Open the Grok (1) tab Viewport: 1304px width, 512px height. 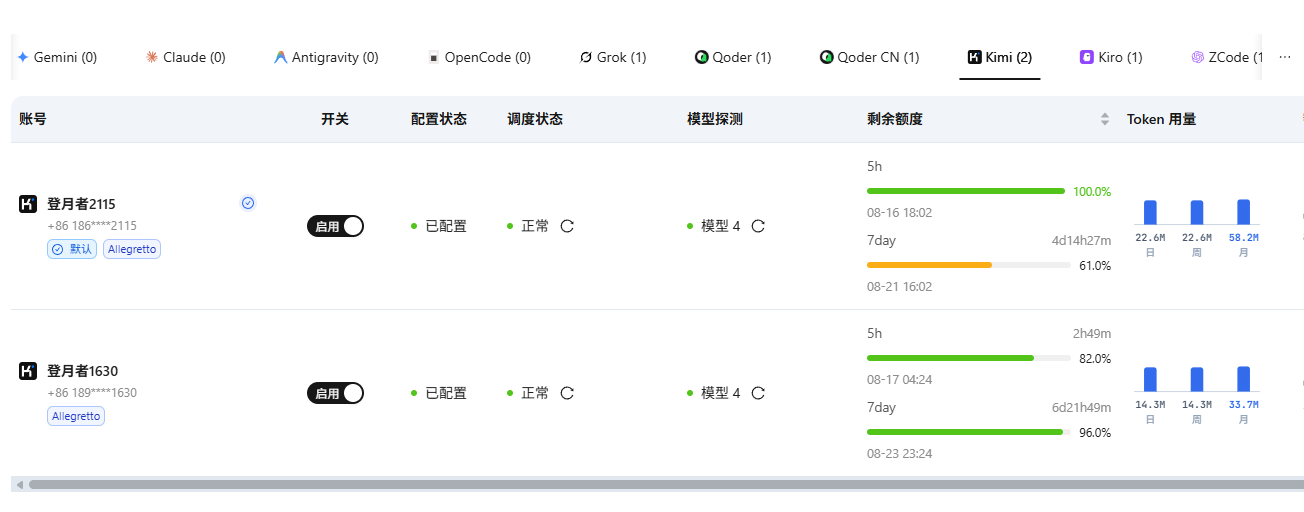(x=613, y=57)
